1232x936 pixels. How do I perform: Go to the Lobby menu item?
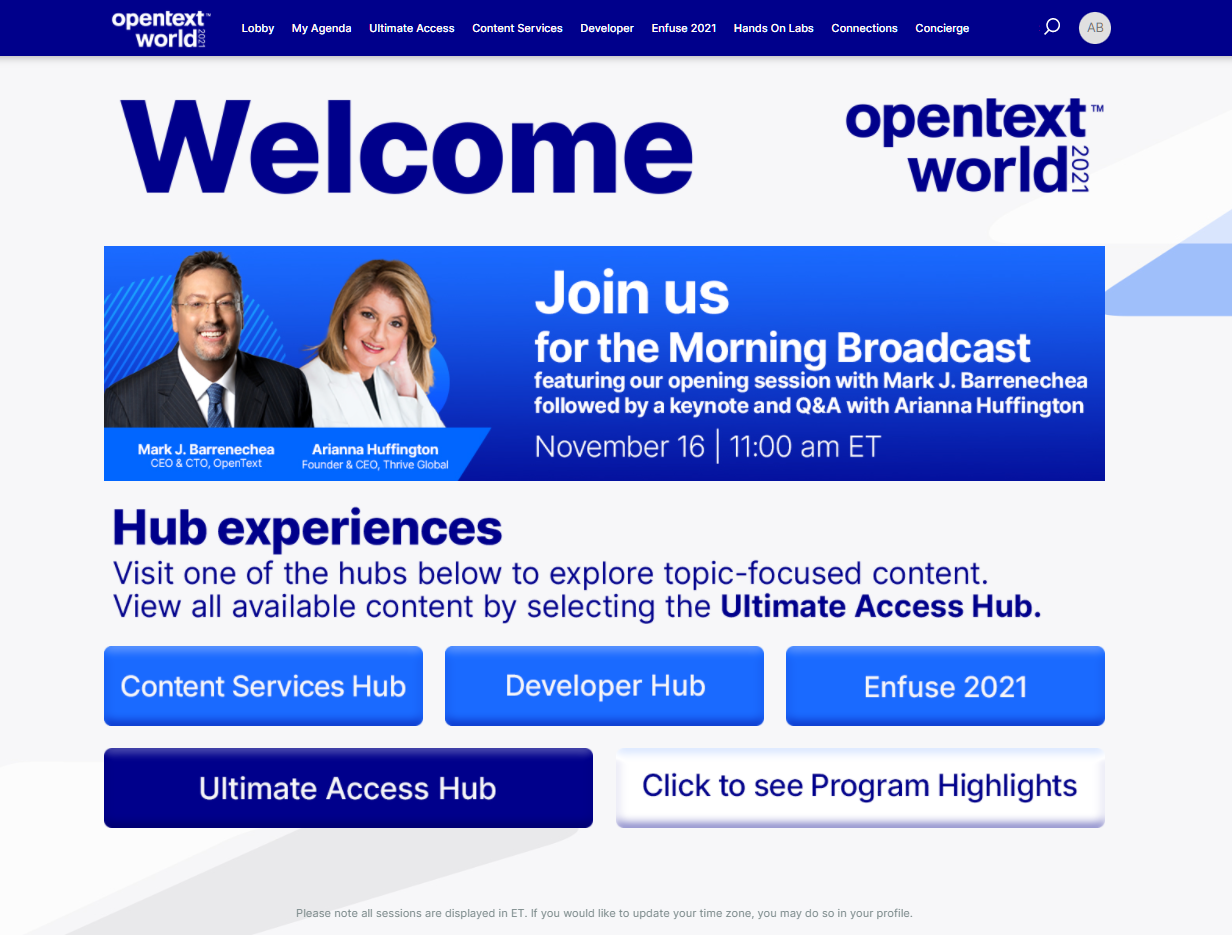click(x=257, y=28)
